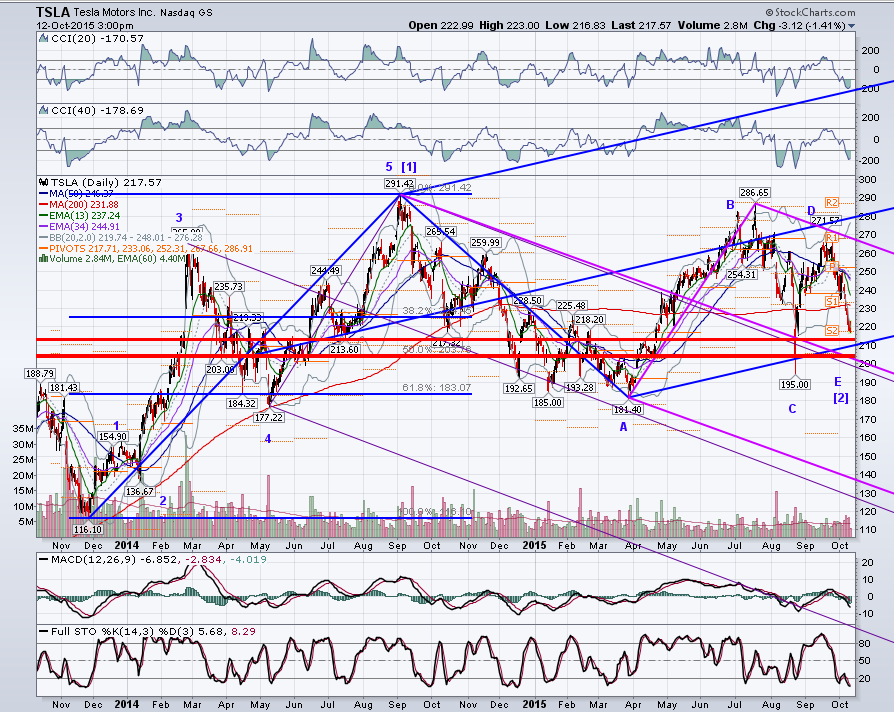Click the 177.22 price label
Viewport: 894px width, 712px height.
click(269, 417)
